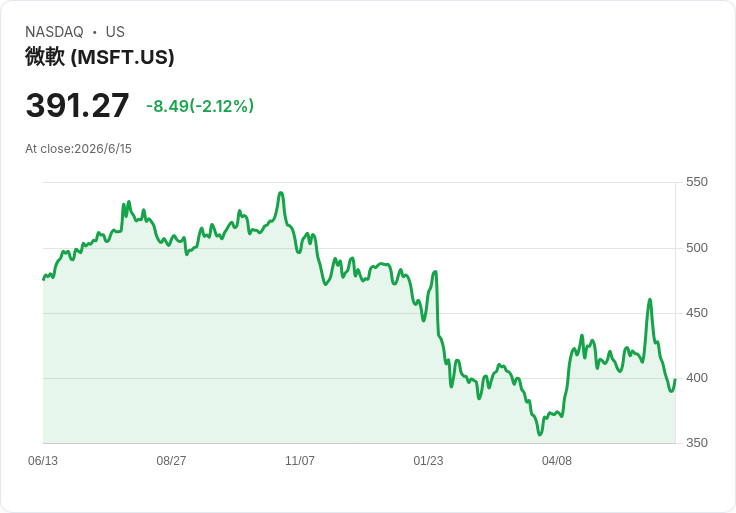The image size is (736, 513).
Task: Click the 500 price axis label
Action: [x=697, y=248]
